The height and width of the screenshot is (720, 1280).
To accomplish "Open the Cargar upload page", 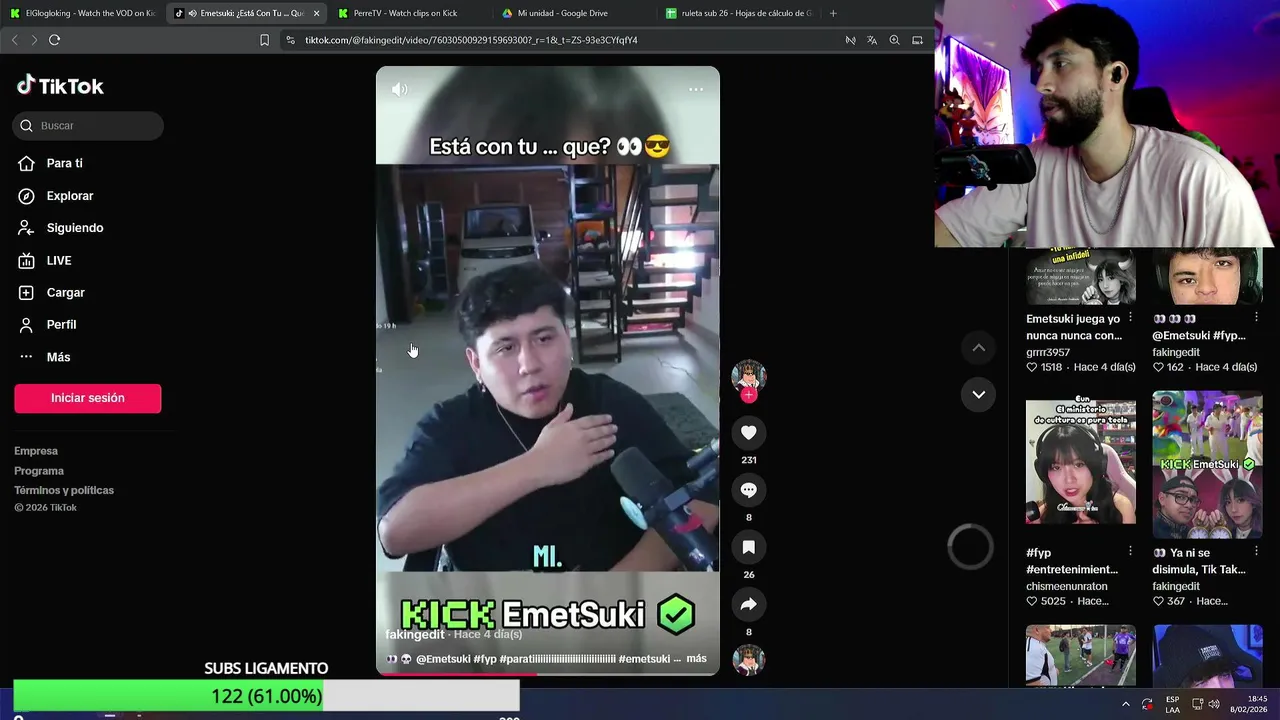I will (x=65, y=293).
